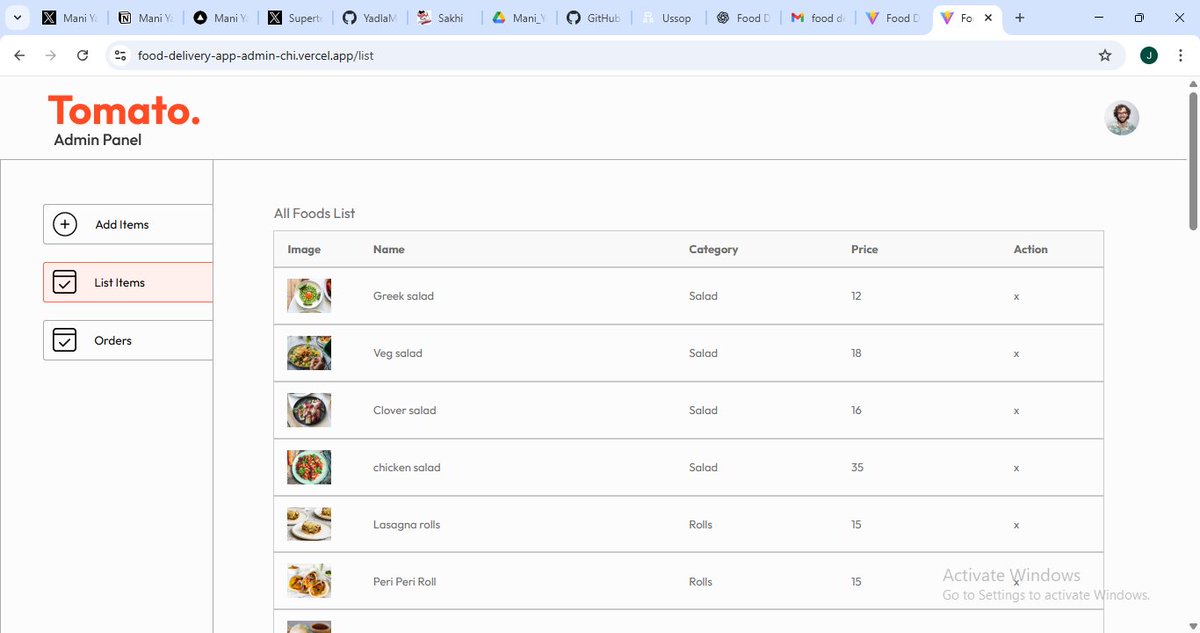Switch to the Supert X tab

tap(294, 18)
